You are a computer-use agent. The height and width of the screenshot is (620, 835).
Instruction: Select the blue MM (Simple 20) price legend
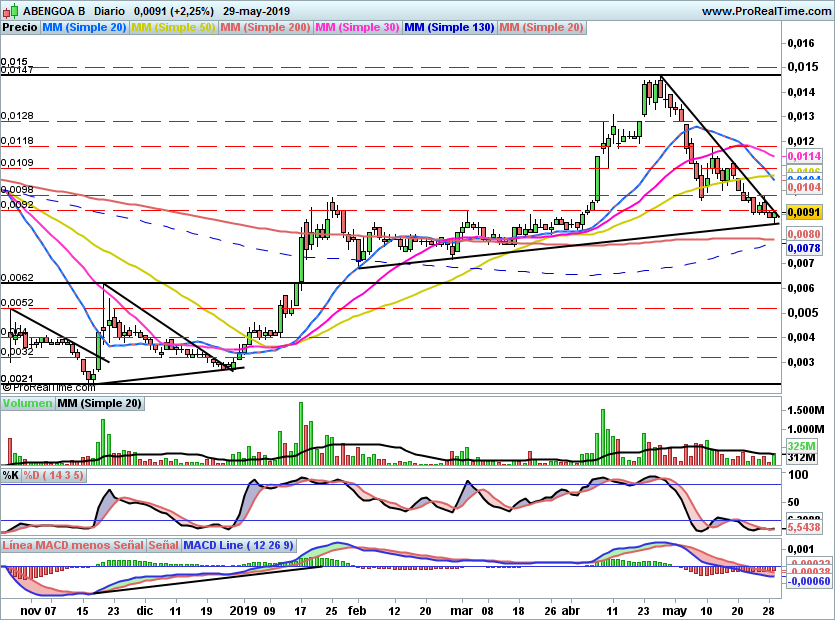click(84, 27)
